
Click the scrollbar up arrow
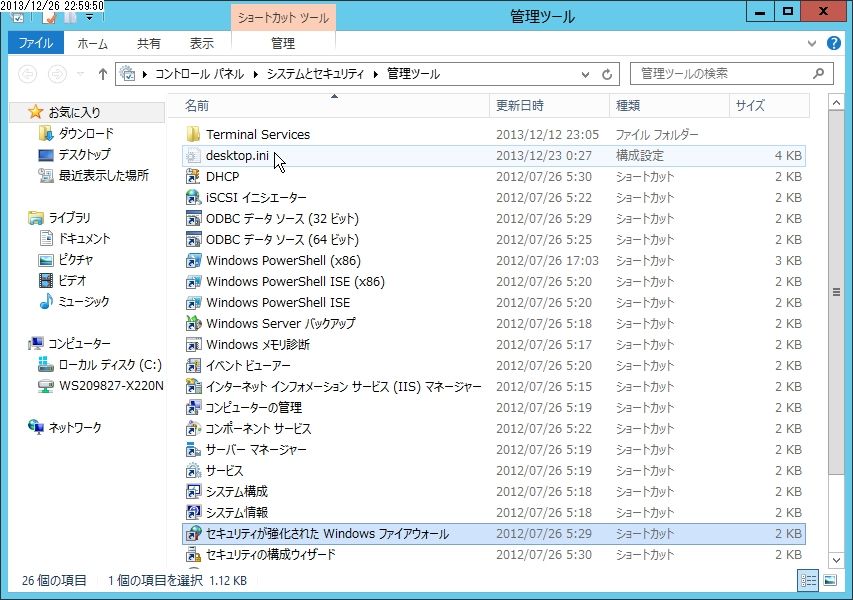pos(836,102)
